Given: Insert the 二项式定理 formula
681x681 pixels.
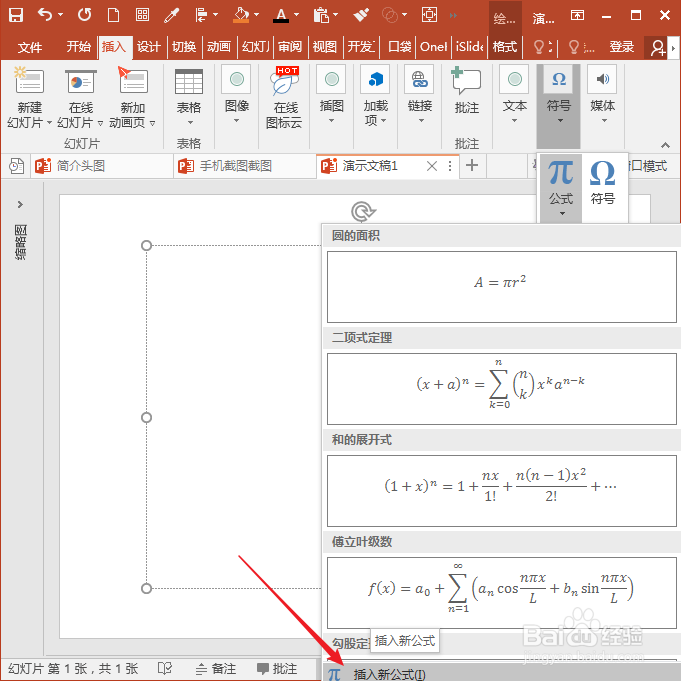Looking at the screenshot, I should [x=502, y=389].
